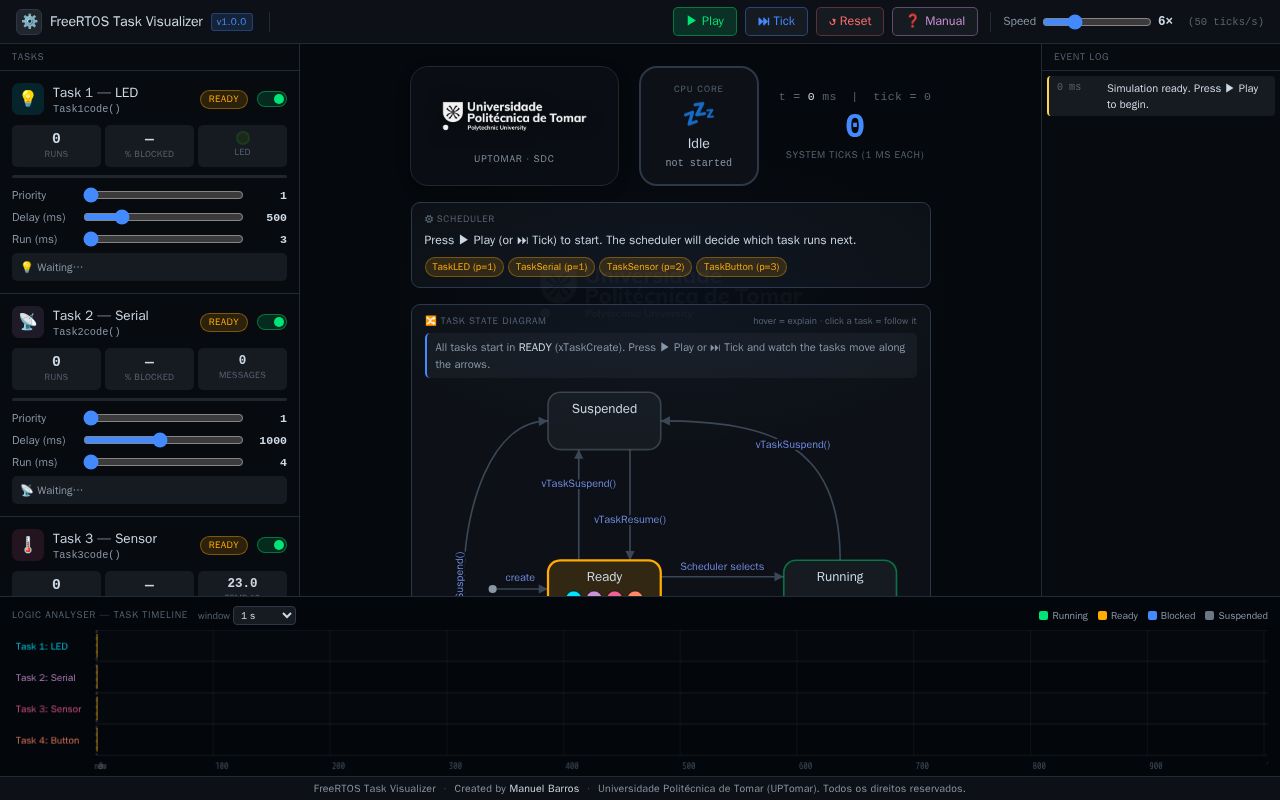Viewport: 1280px width, 800px height.
Task: Click the CPU core idle sleeping icon
Action: 699,115
